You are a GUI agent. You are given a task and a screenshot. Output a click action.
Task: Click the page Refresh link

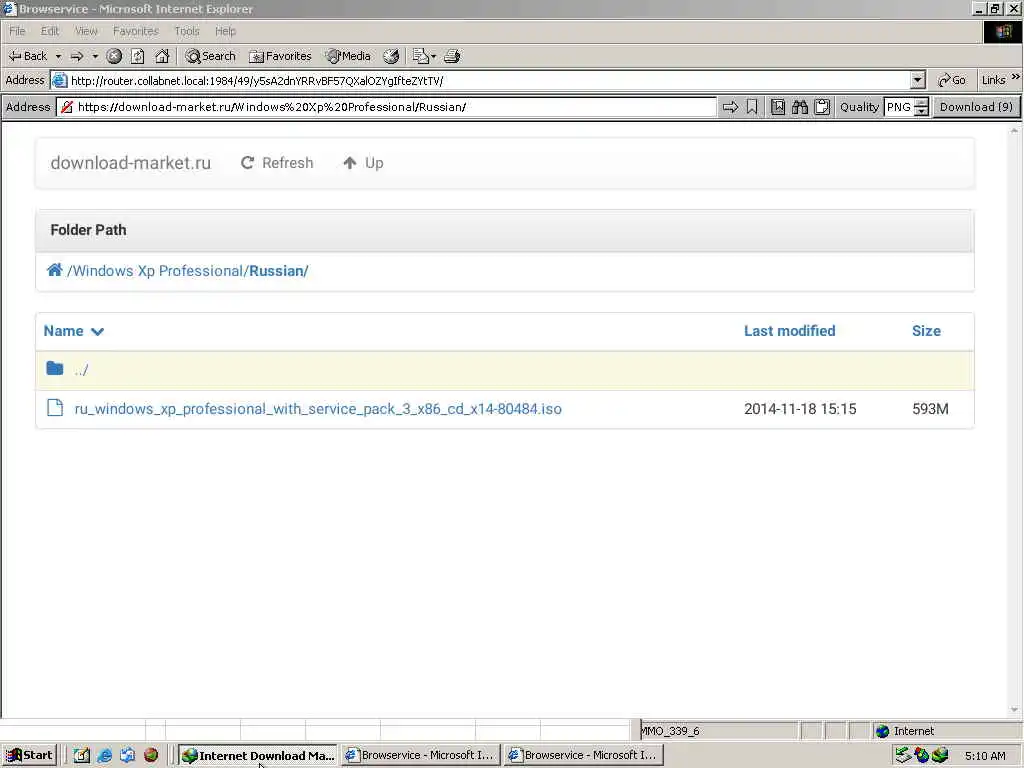coord(277,163)
